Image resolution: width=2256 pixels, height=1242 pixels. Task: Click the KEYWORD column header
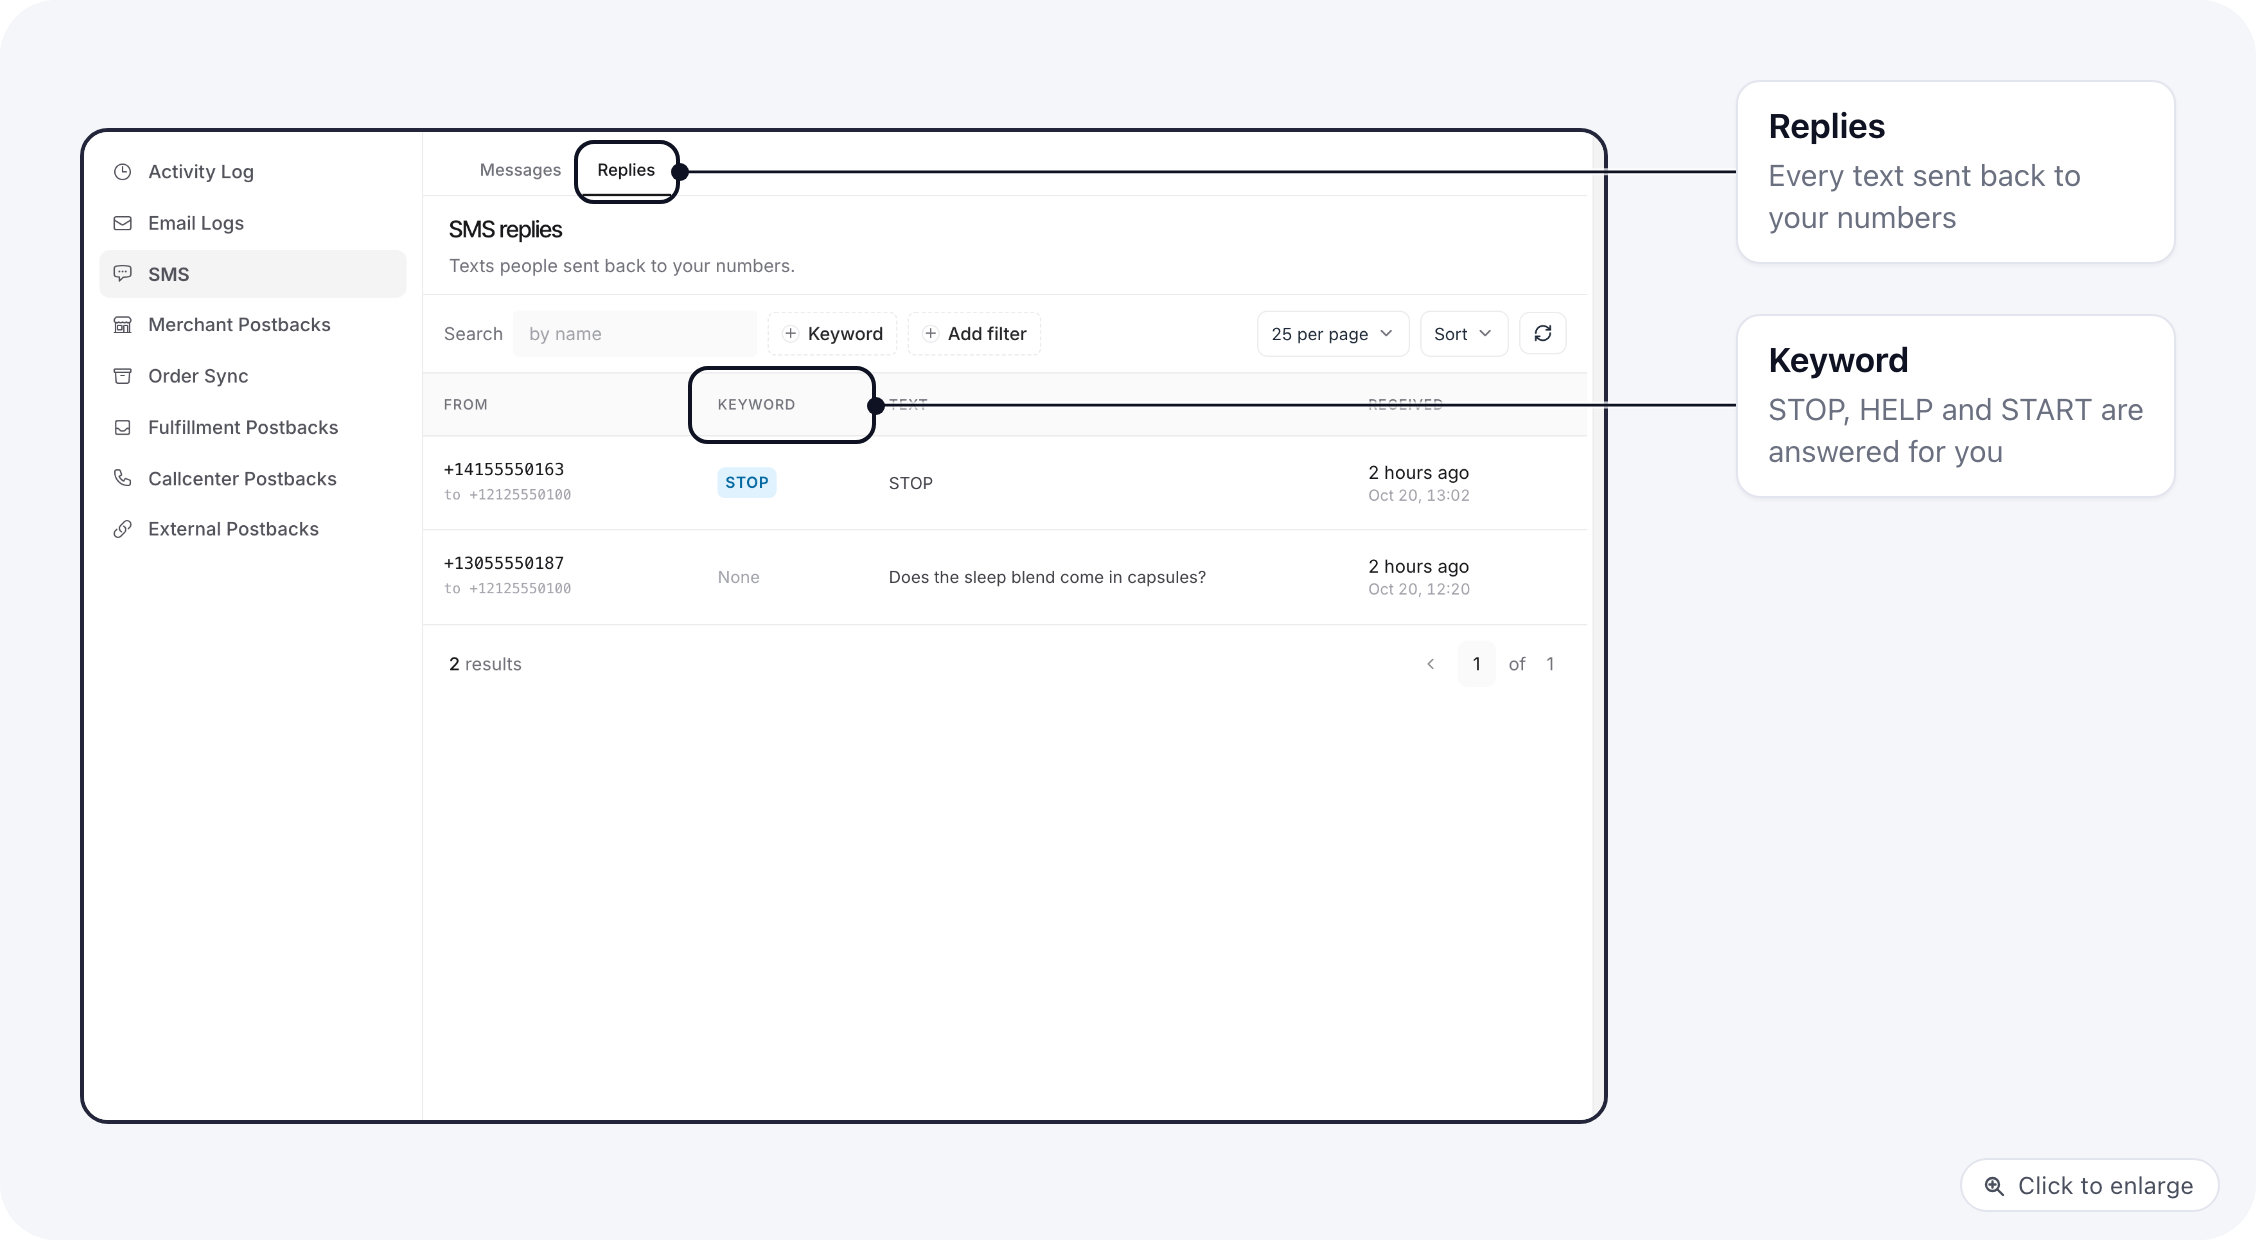(756, 405)
